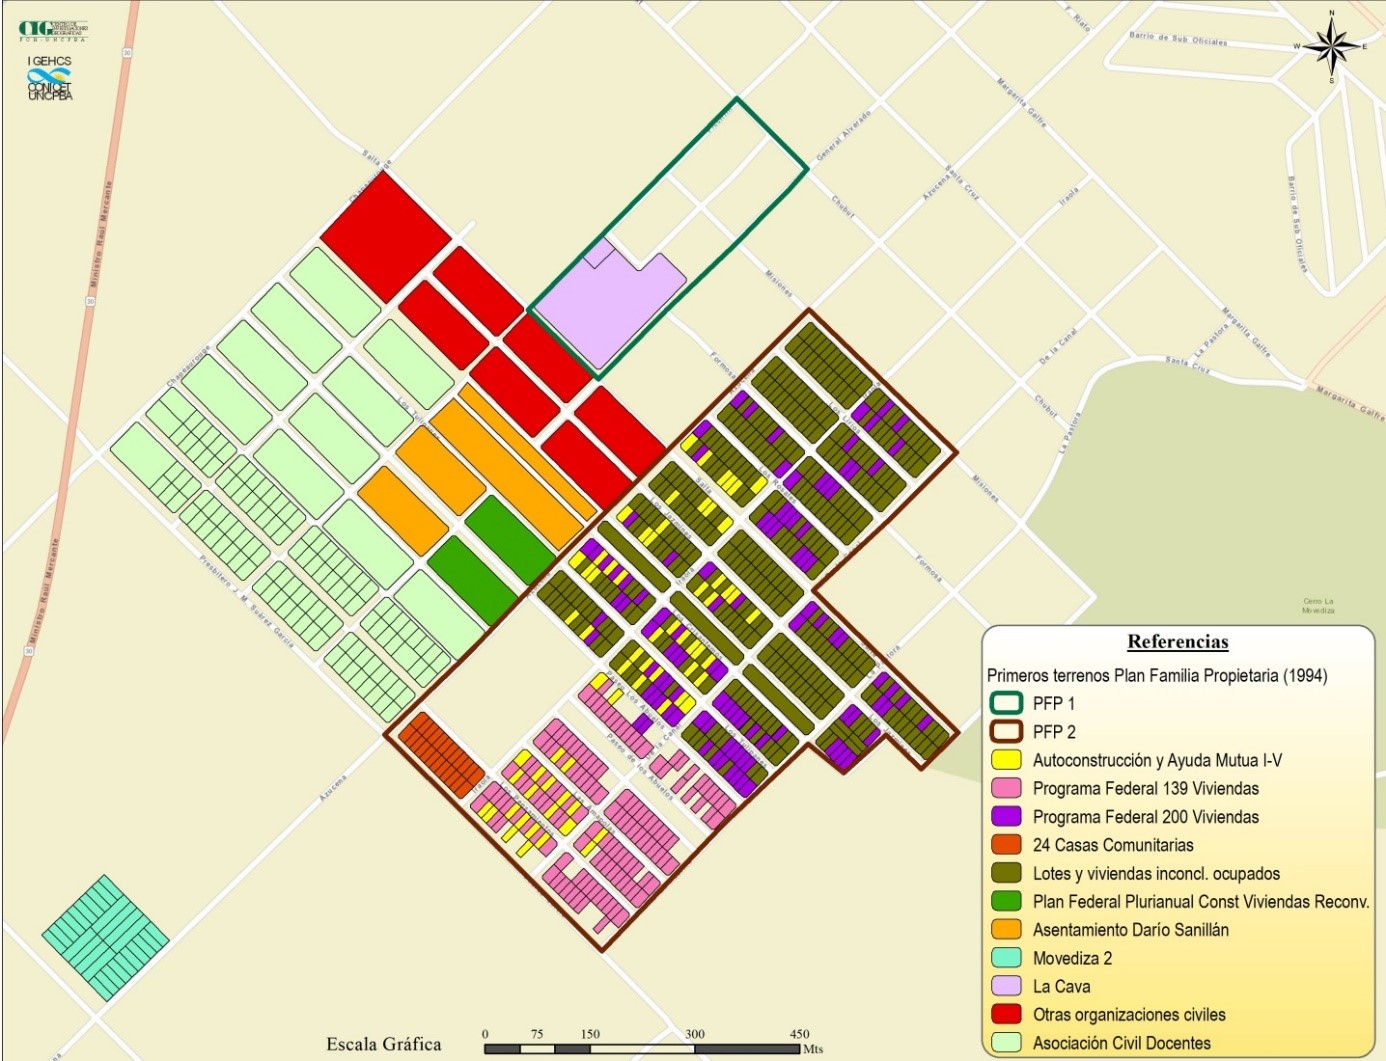Click 'Movediza 2' legend label
The image size is (1386, 1061).
click(1072, 958)
